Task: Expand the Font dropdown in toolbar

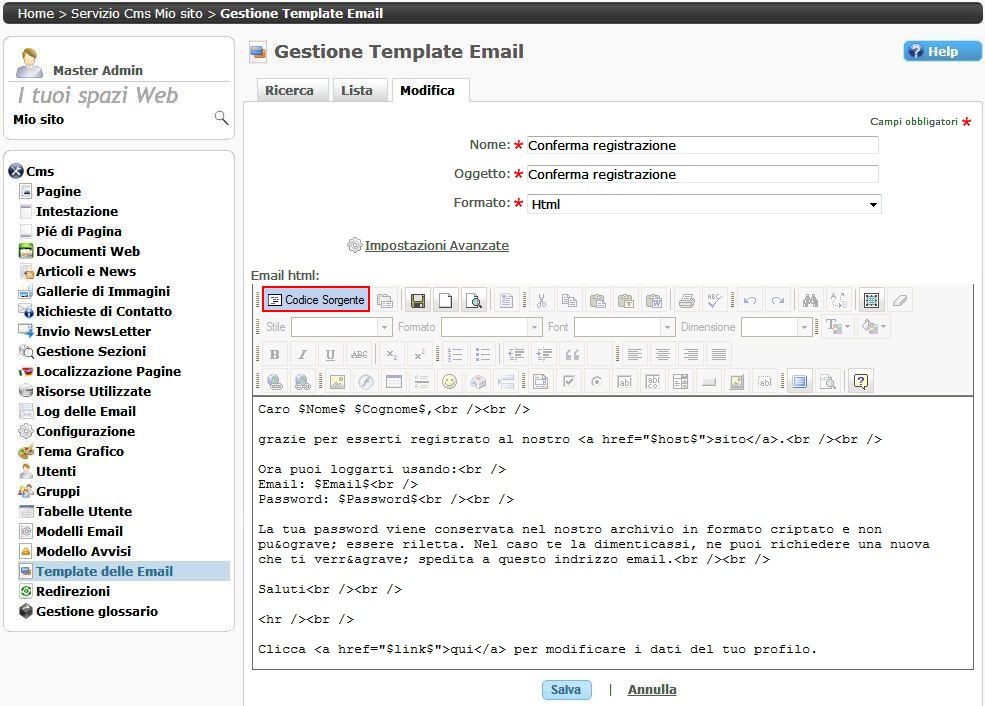Action: point(667,327)
